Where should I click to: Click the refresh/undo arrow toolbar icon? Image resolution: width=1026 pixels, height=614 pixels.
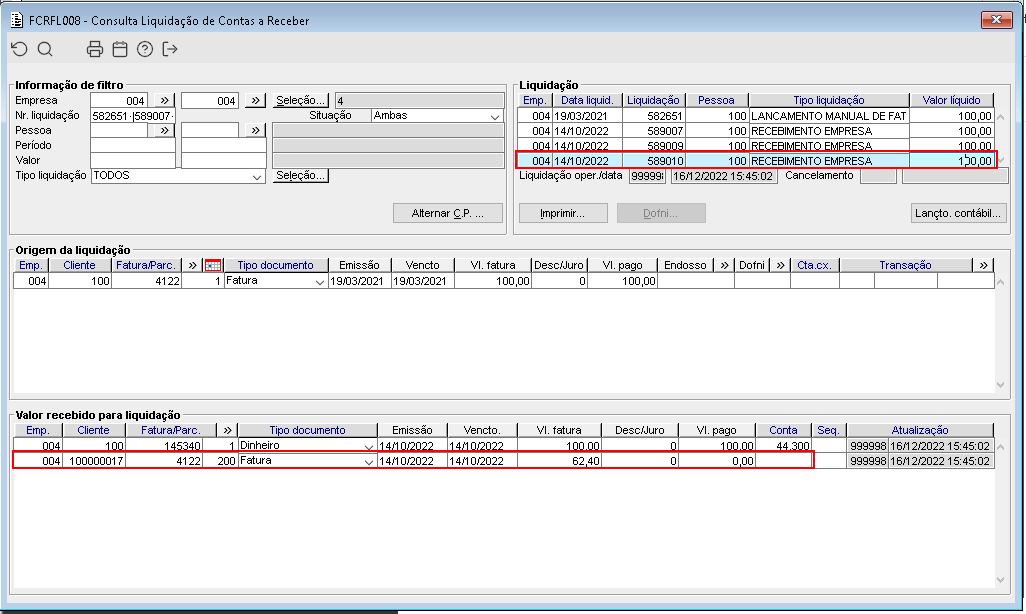point(20,49)
